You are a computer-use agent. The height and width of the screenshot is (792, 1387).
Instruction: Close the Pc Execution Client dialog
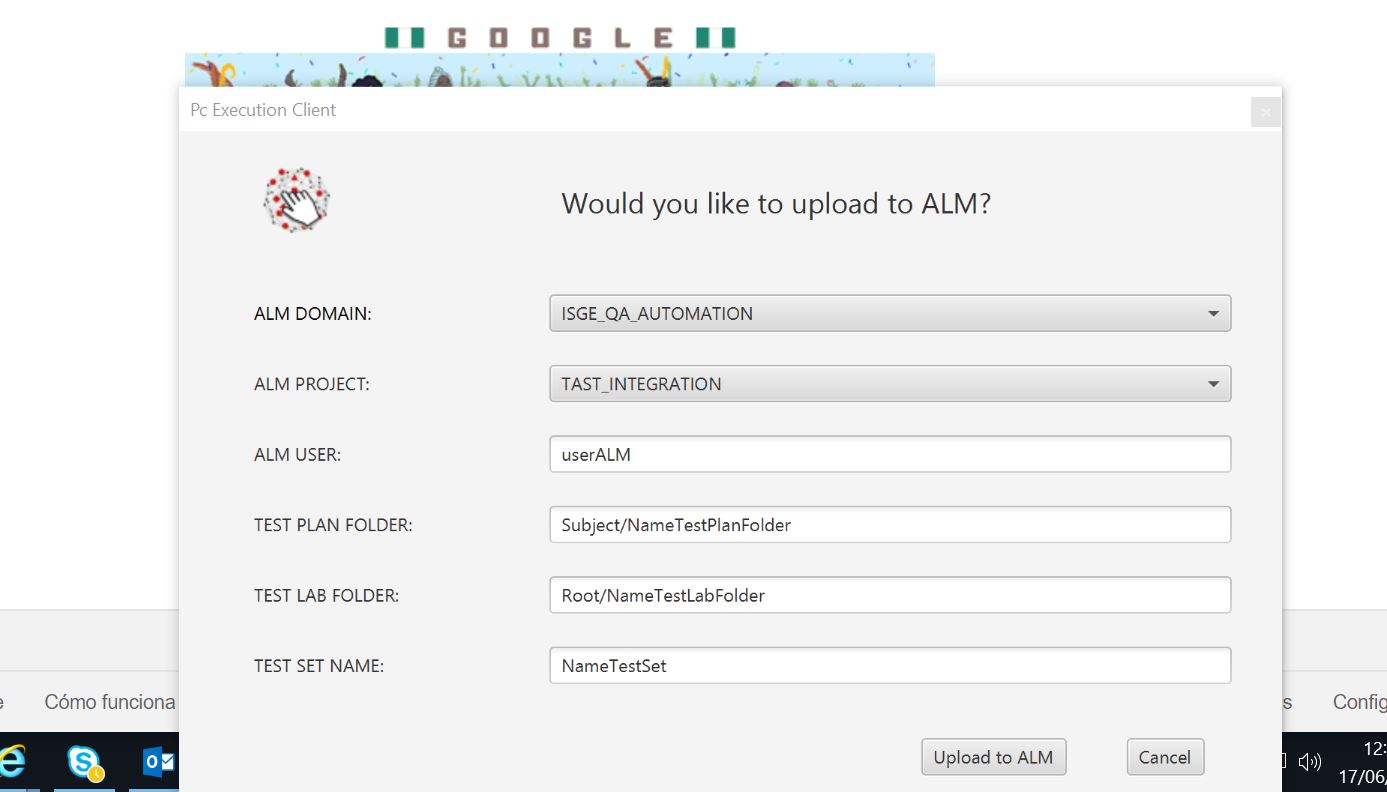1265,112
